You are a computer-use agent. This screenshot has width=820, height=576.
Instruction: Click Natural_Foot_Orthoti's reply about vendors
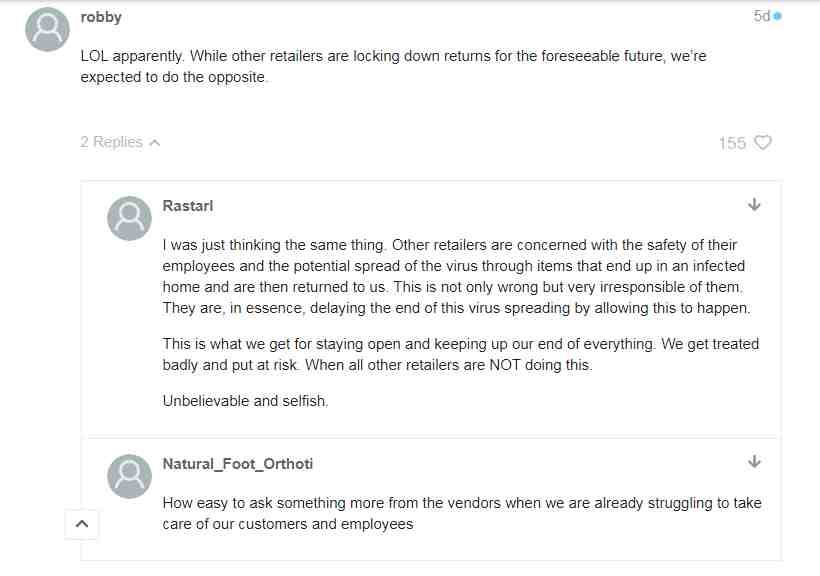pyautogui.click(x=462, y=513)
